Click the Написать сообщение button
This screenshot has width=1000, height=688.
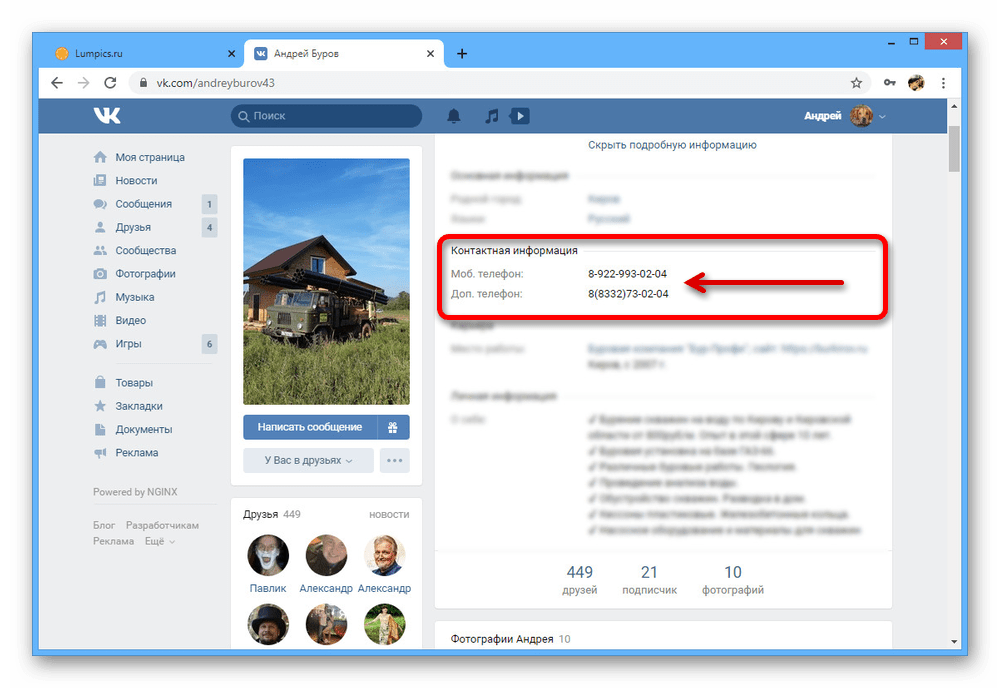310,427
